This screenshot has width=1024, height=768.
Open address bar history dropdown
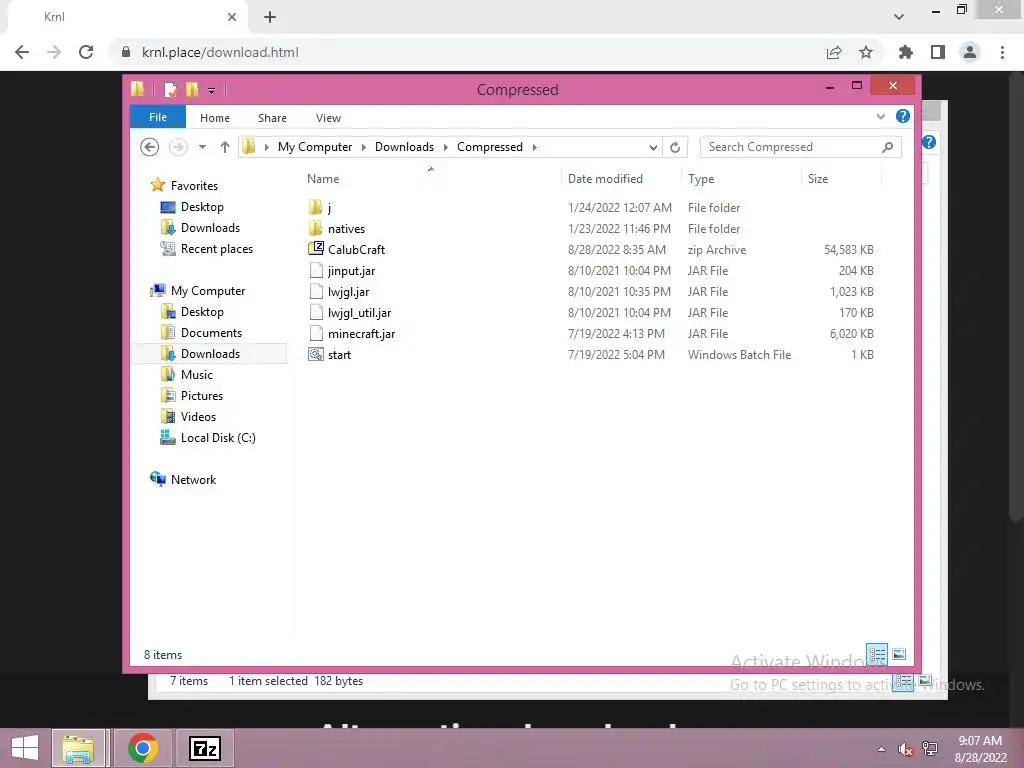(653, 148)
